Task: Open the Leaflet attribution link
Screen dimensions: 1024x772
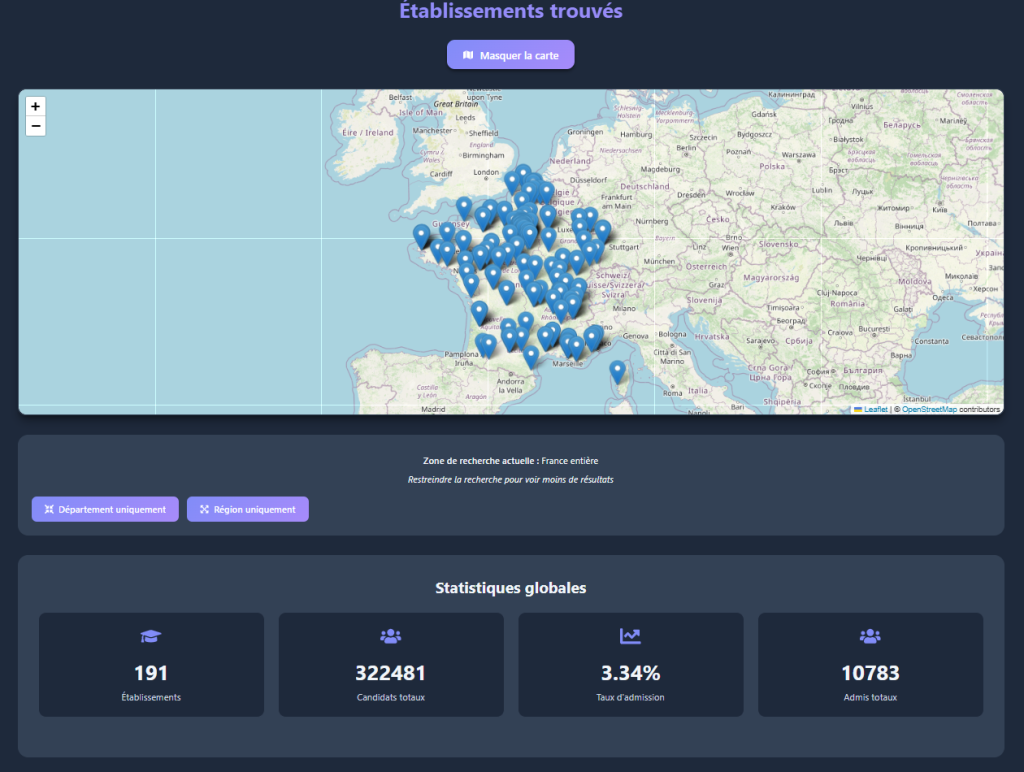Action: click(875, 410)
